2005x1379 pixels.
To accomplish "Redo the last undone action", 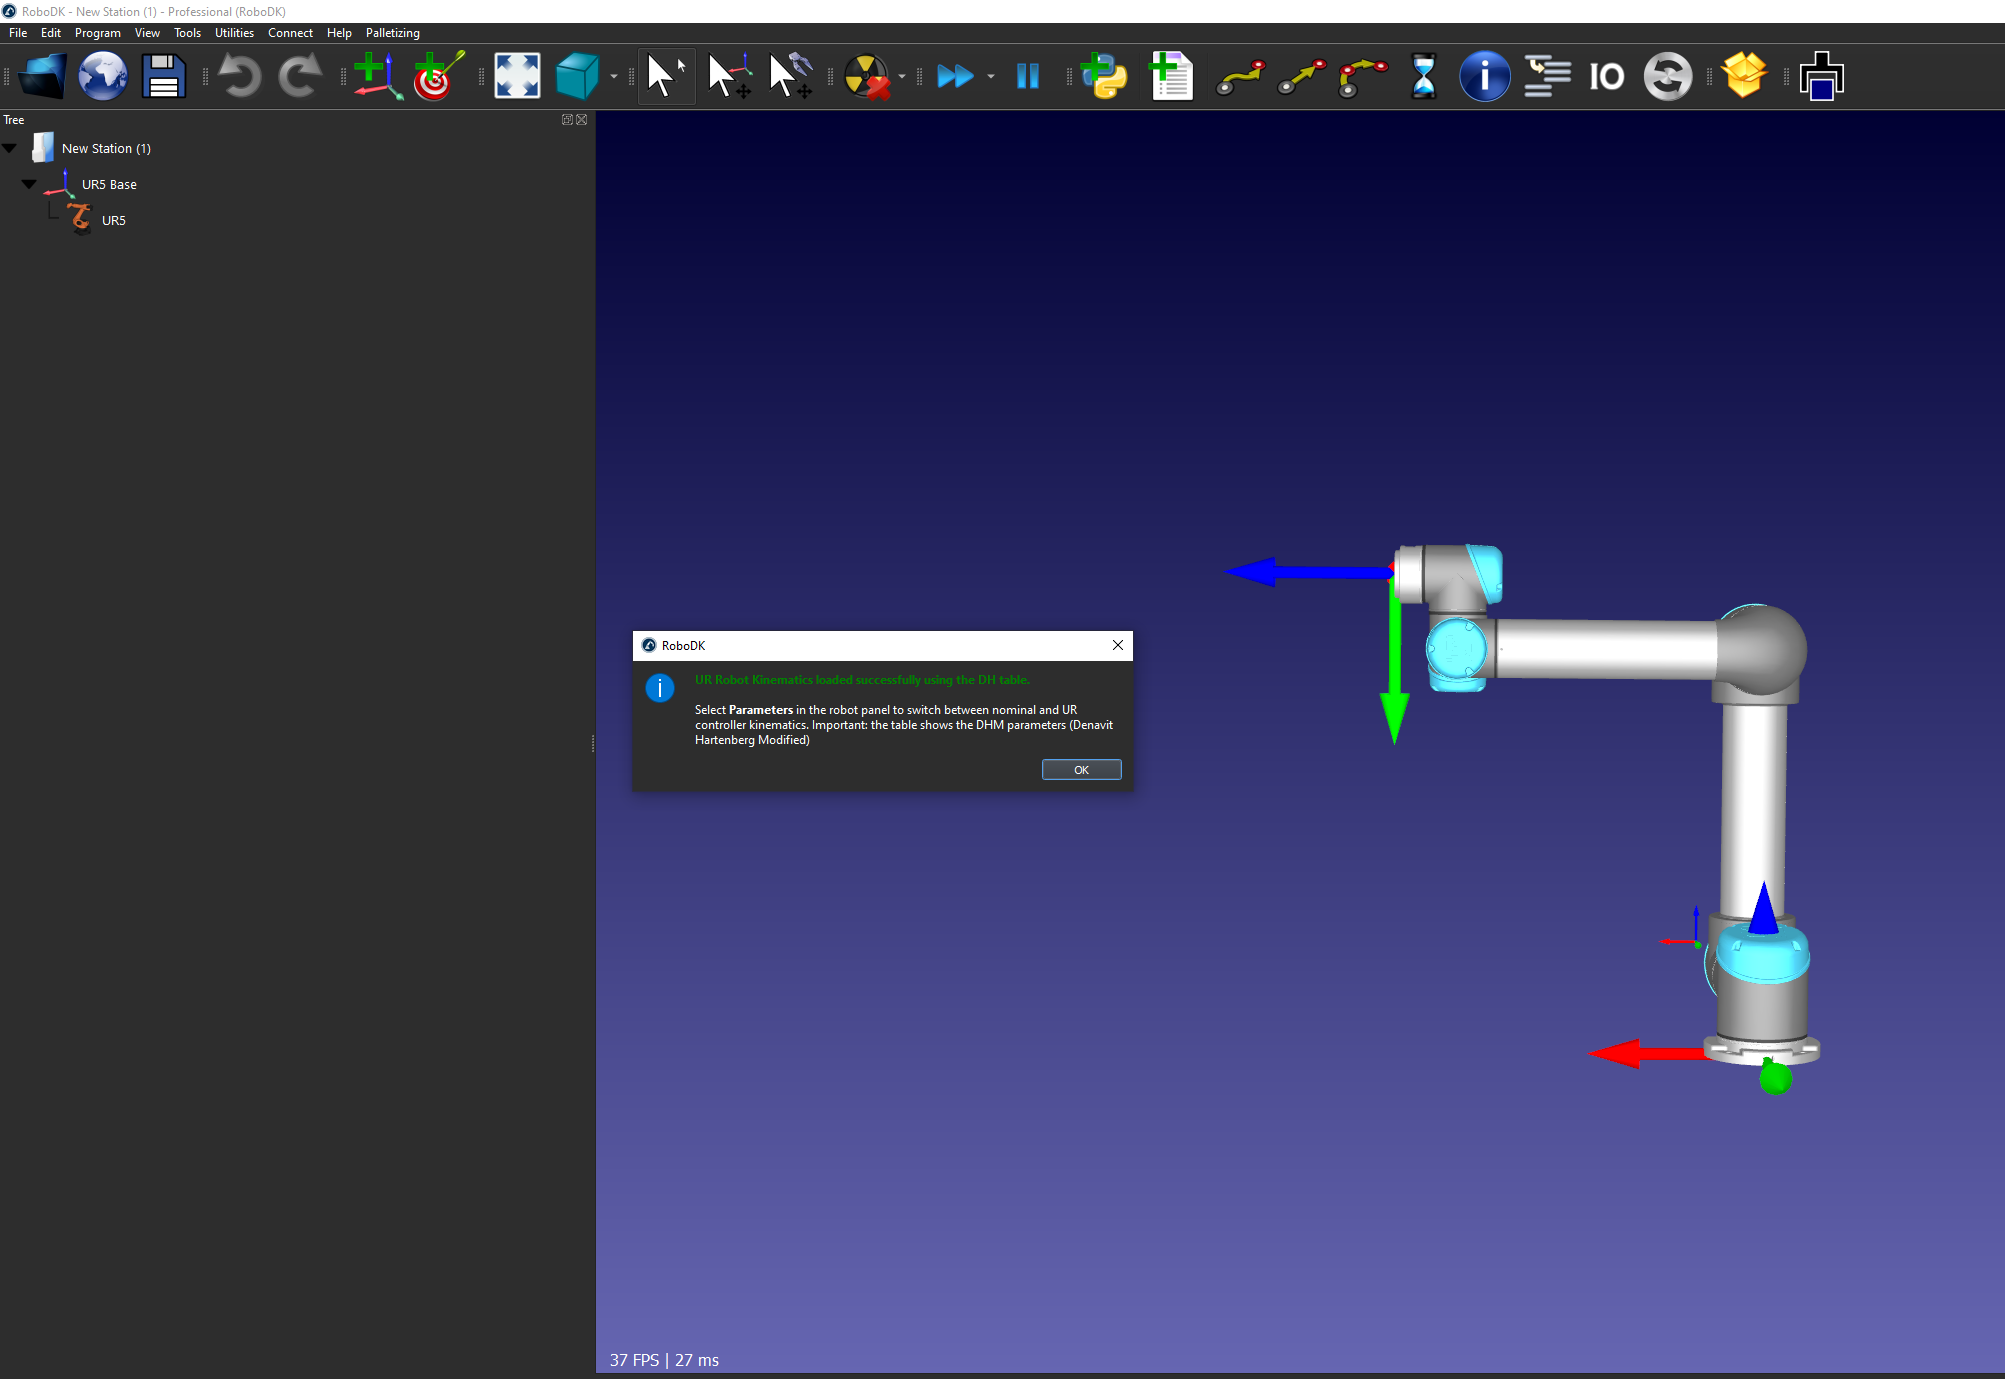I will pyautogui.click(x=300, y=76).
